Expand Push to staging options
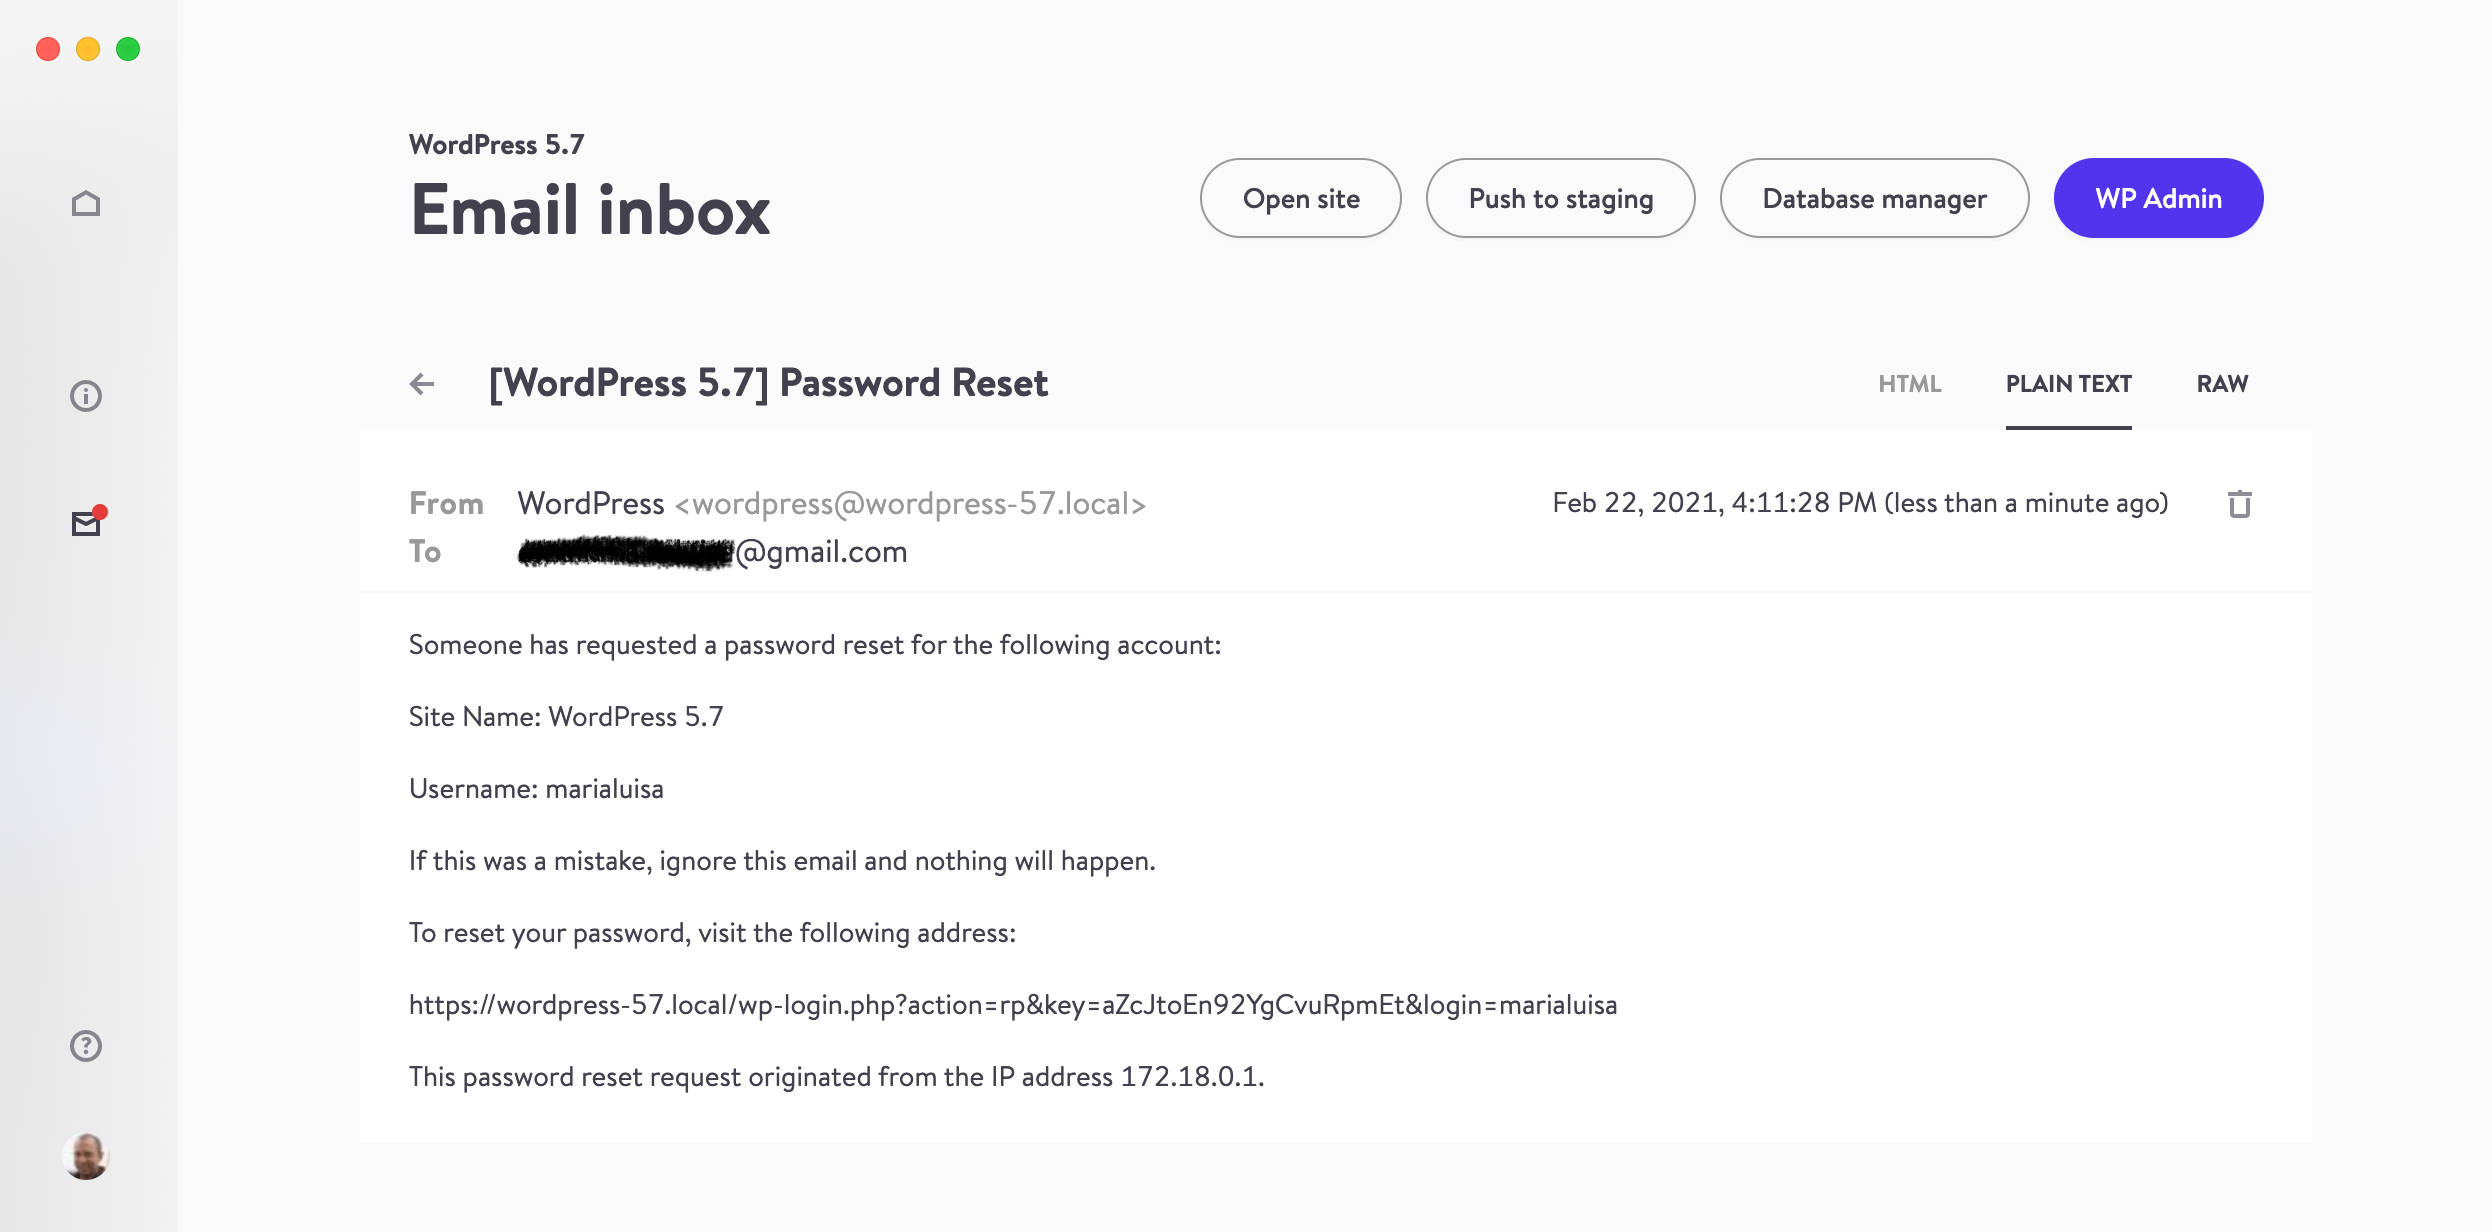 1561,197
